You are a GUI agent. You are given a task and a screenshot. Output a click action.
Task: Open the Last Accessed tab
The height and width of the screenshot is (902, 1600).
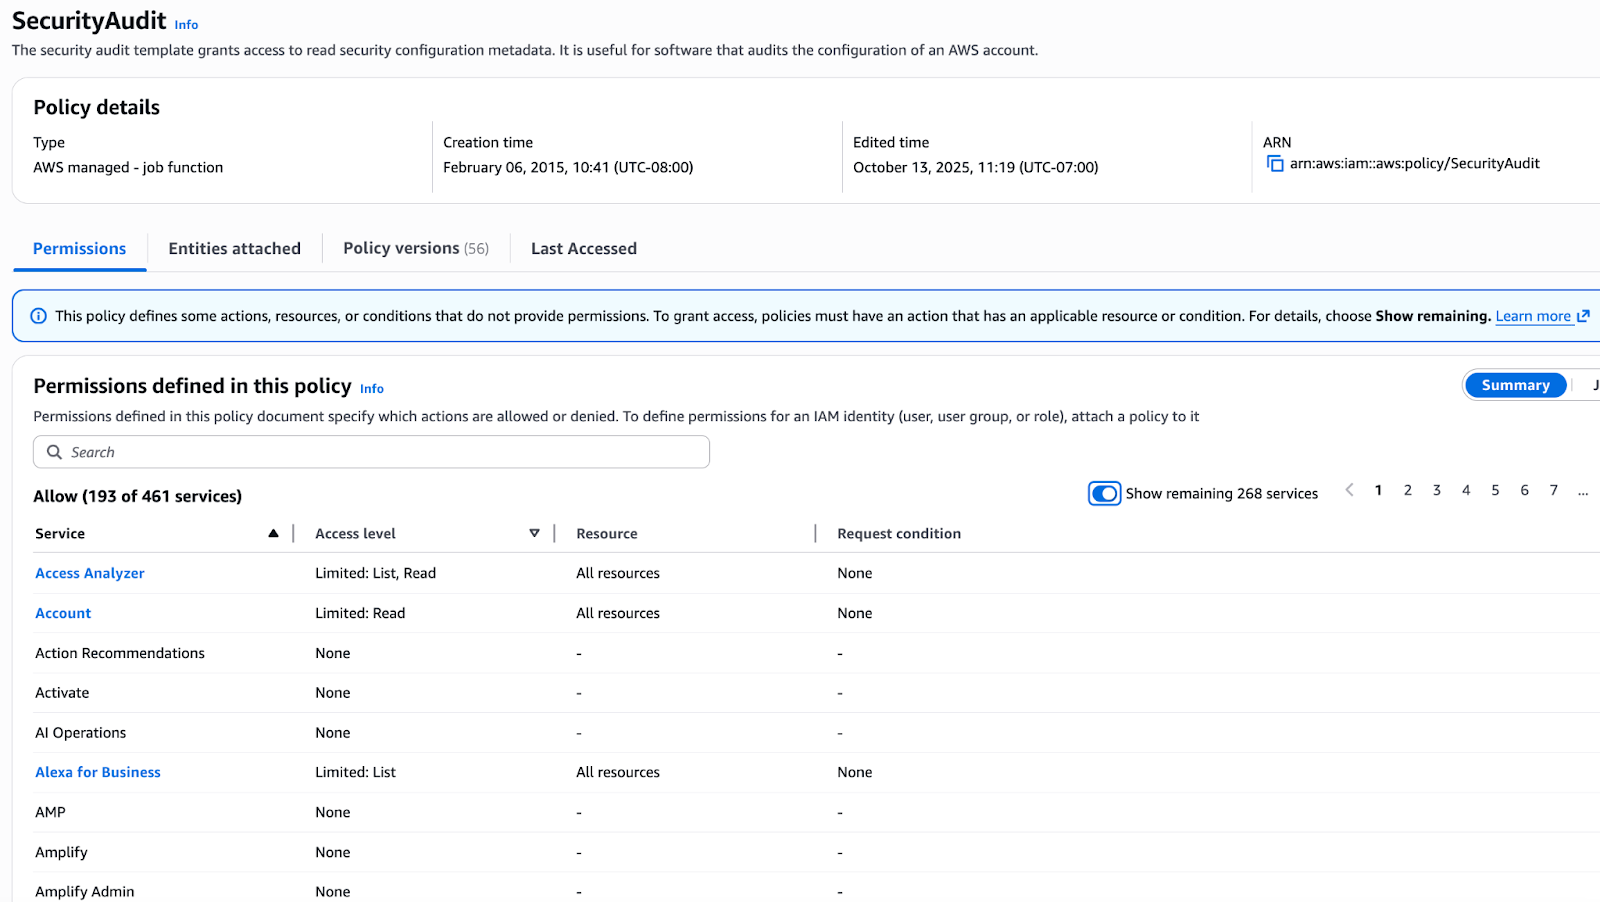click(584, 248)
